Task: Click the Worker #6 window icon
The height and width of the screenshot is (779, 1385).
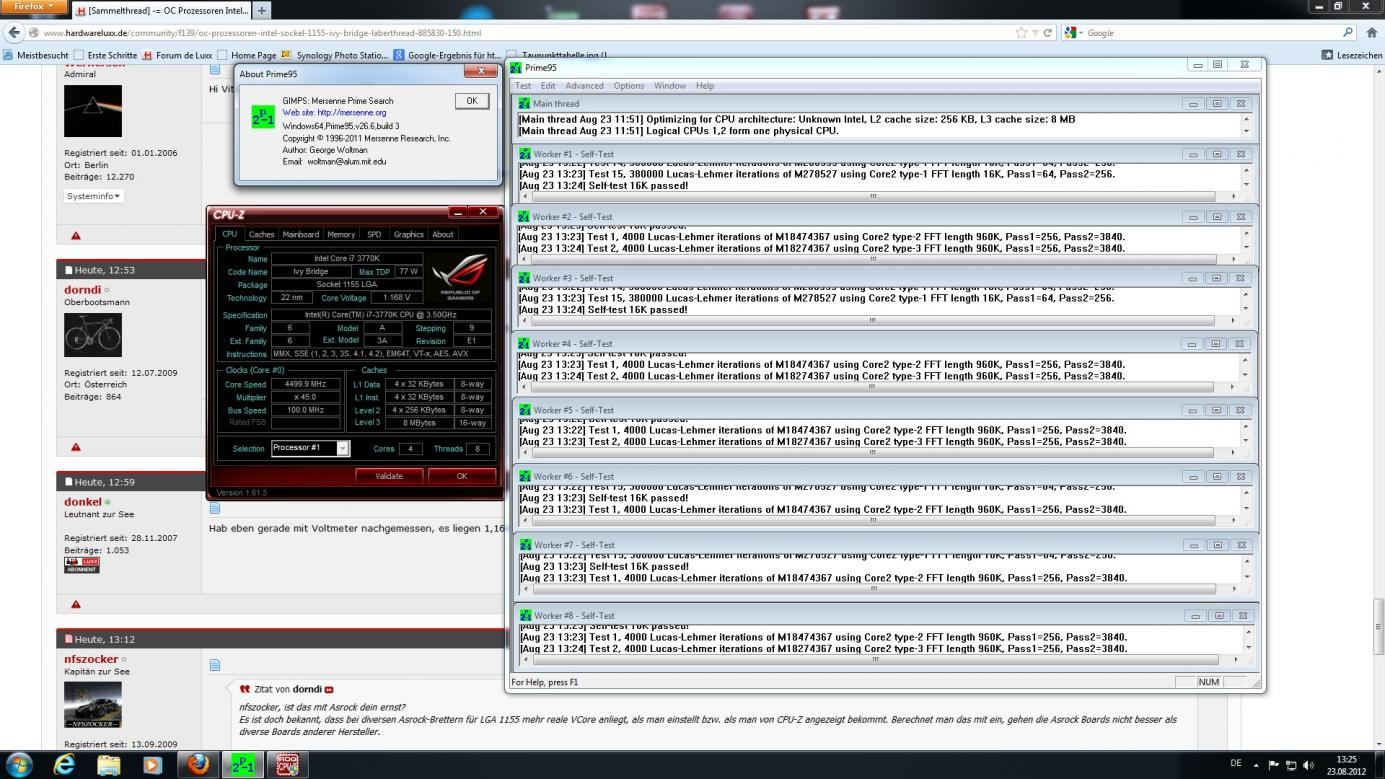Action: click(525, 476)
